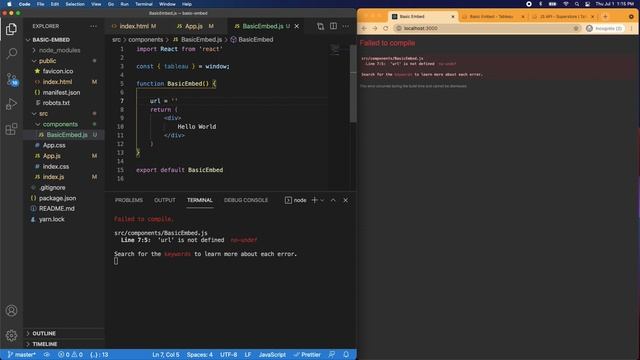Screen dimensions: 640x360
Task: Expand the Timeline section
Action: [44, 344]
